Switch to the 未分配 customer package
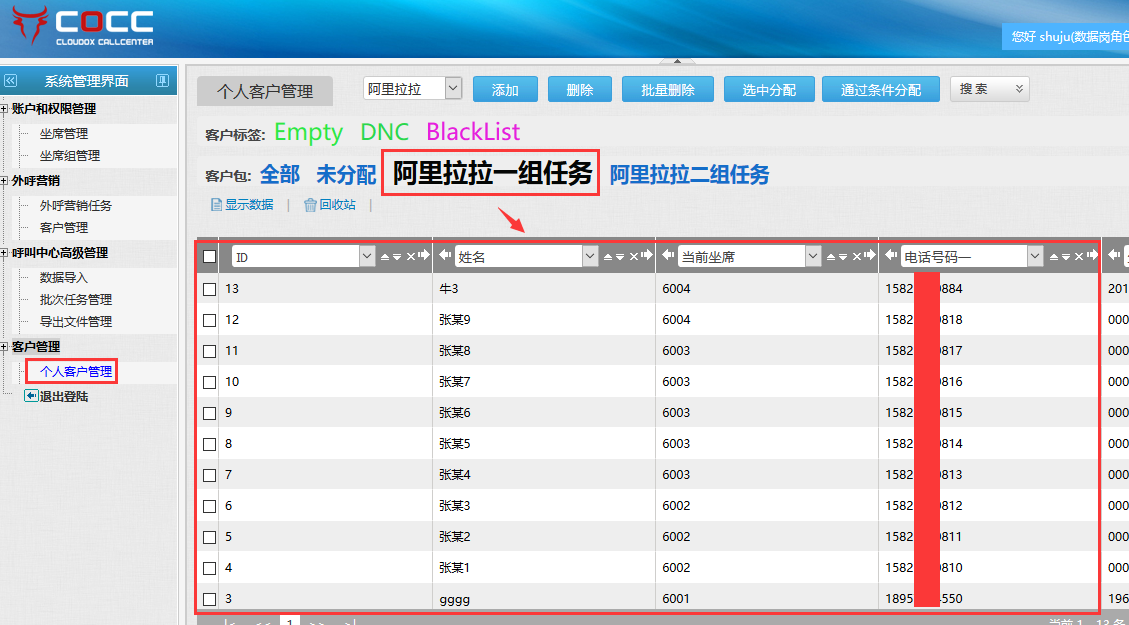The image size is (1129, 625). tap(346, 175)
